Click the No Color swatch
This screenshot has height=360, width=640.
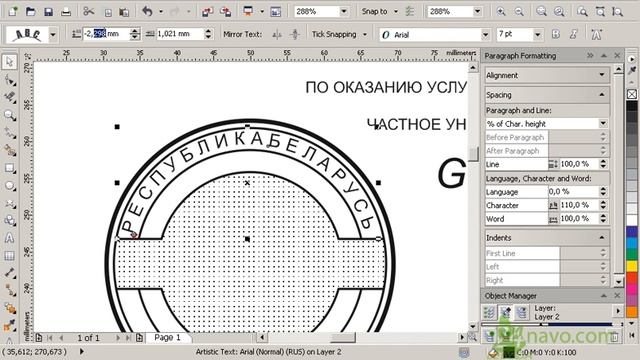(x=632, y=94)
